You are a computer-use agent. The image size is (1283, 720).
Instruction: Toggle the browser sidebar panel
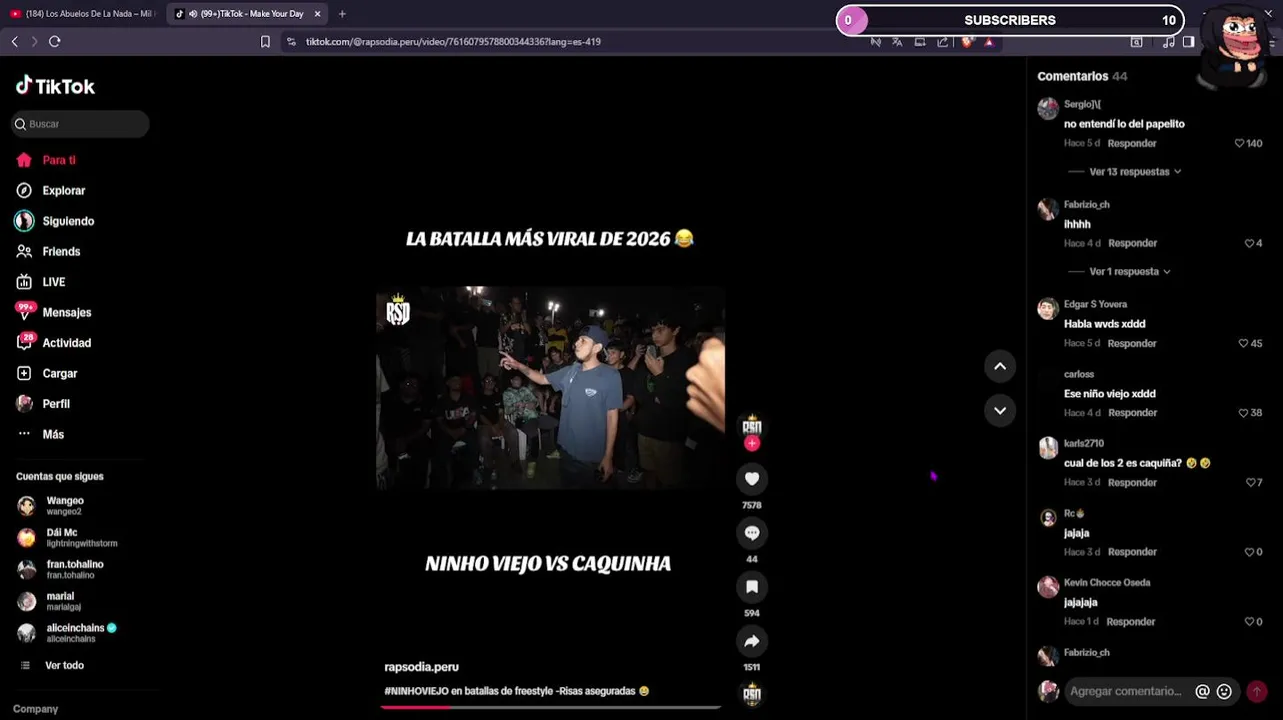click(x=1188, y=41)
